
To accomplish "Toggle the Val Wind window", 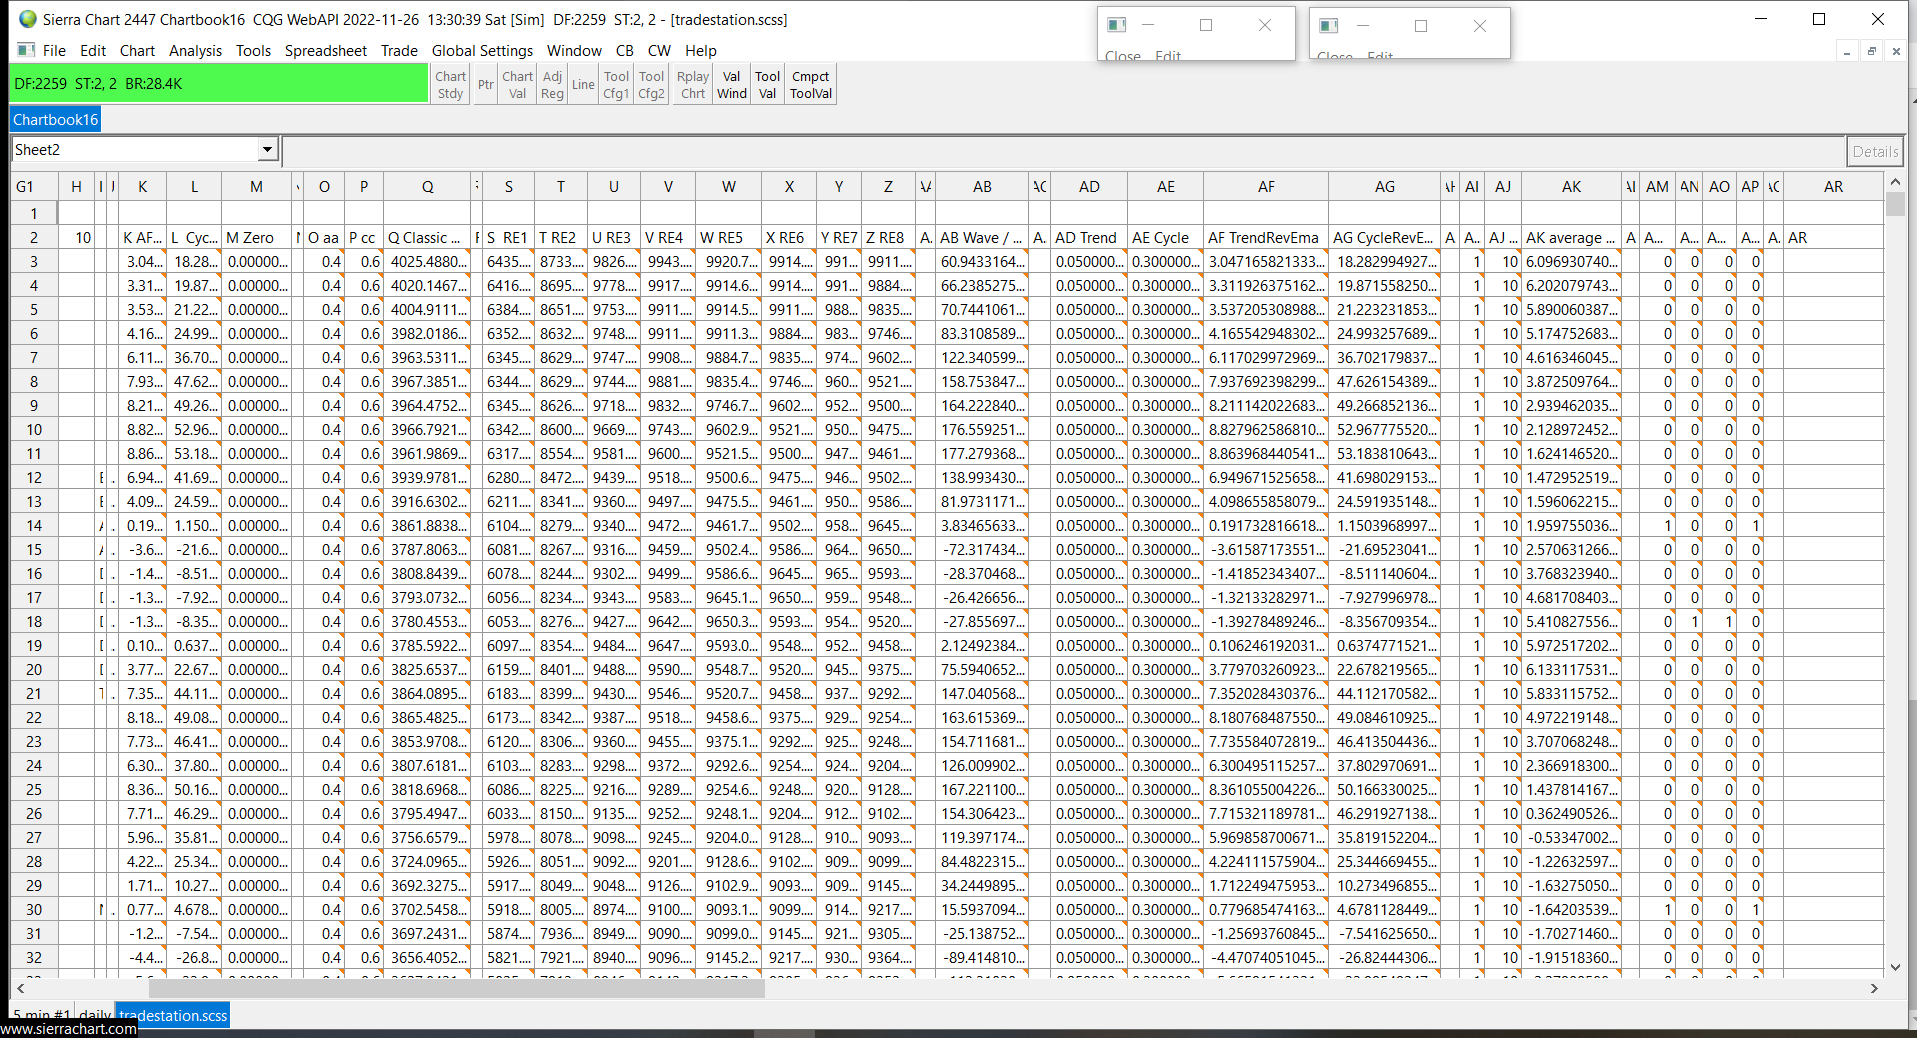I will tap(731, 85).
